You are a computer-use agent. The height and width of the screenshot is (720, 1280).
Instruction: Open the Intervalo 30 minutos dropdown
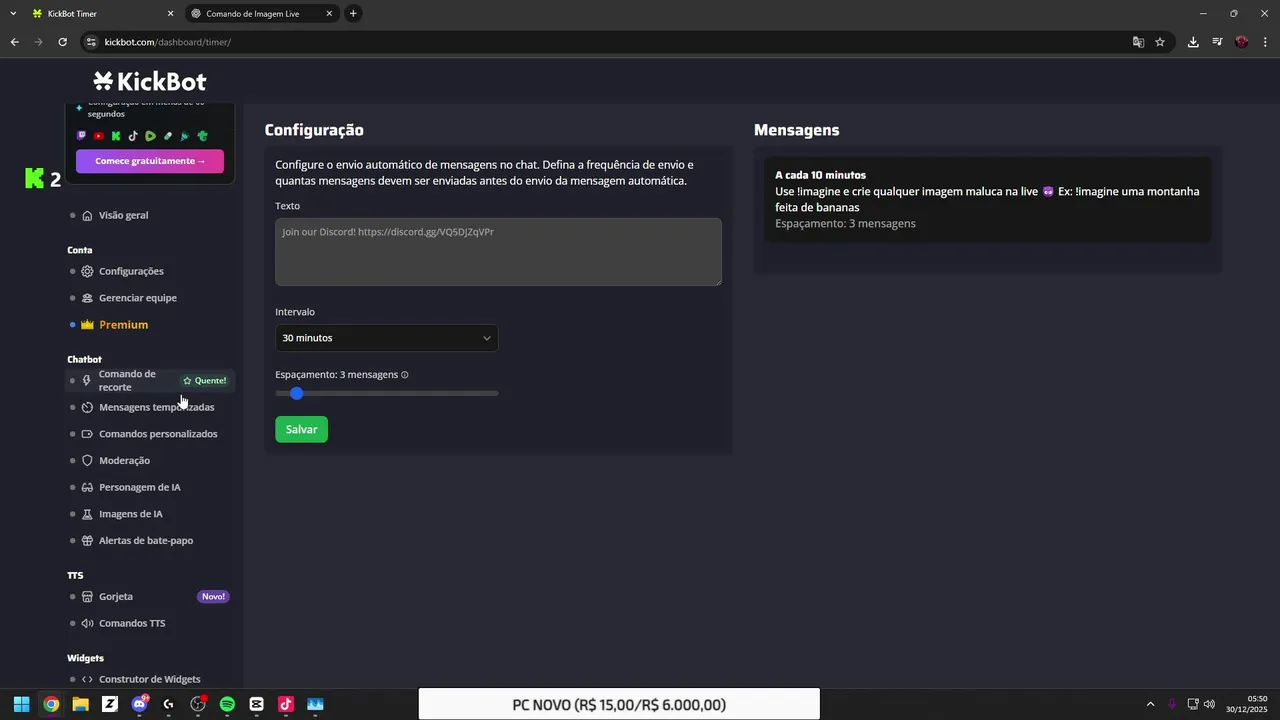386,338
